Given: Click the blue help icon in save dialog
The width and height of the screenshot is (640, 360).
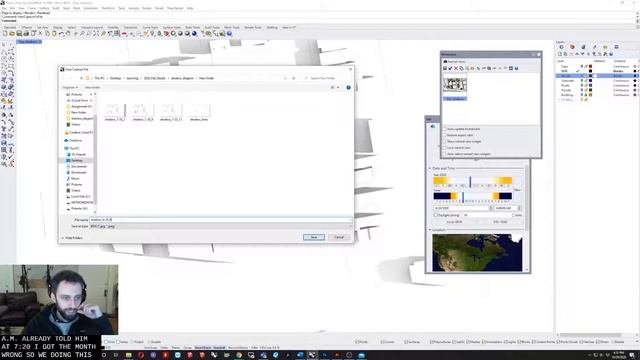Looking at the screenshot, I should (x=348, y=87).
